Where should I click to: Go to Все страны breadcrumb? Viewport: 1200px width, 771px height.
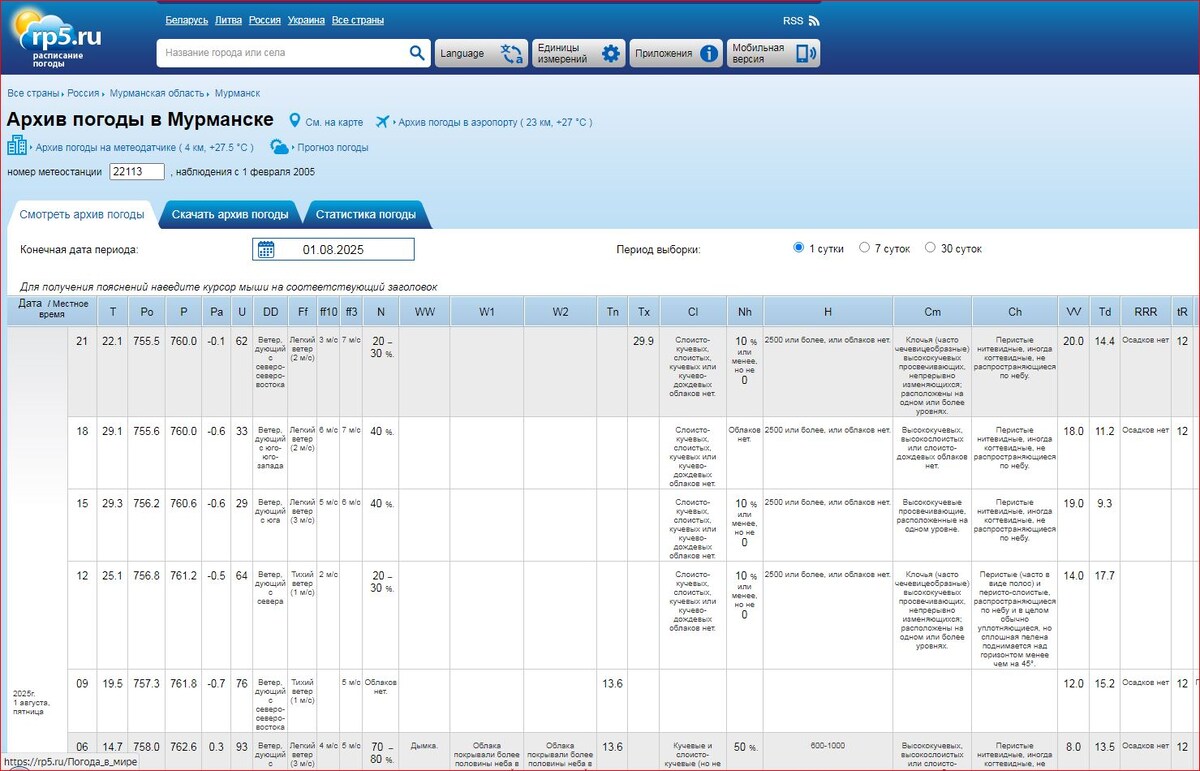click(x=33, y=93)
